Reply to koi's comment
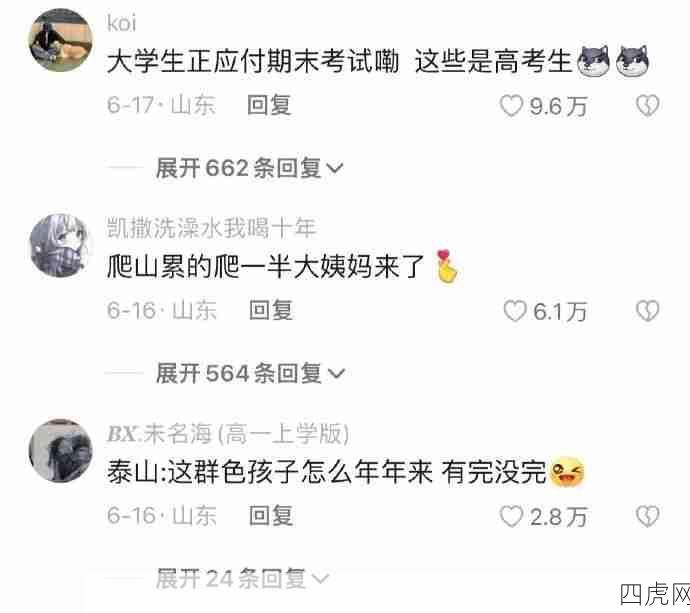This screenshot has width=690, height=613. 269,106
